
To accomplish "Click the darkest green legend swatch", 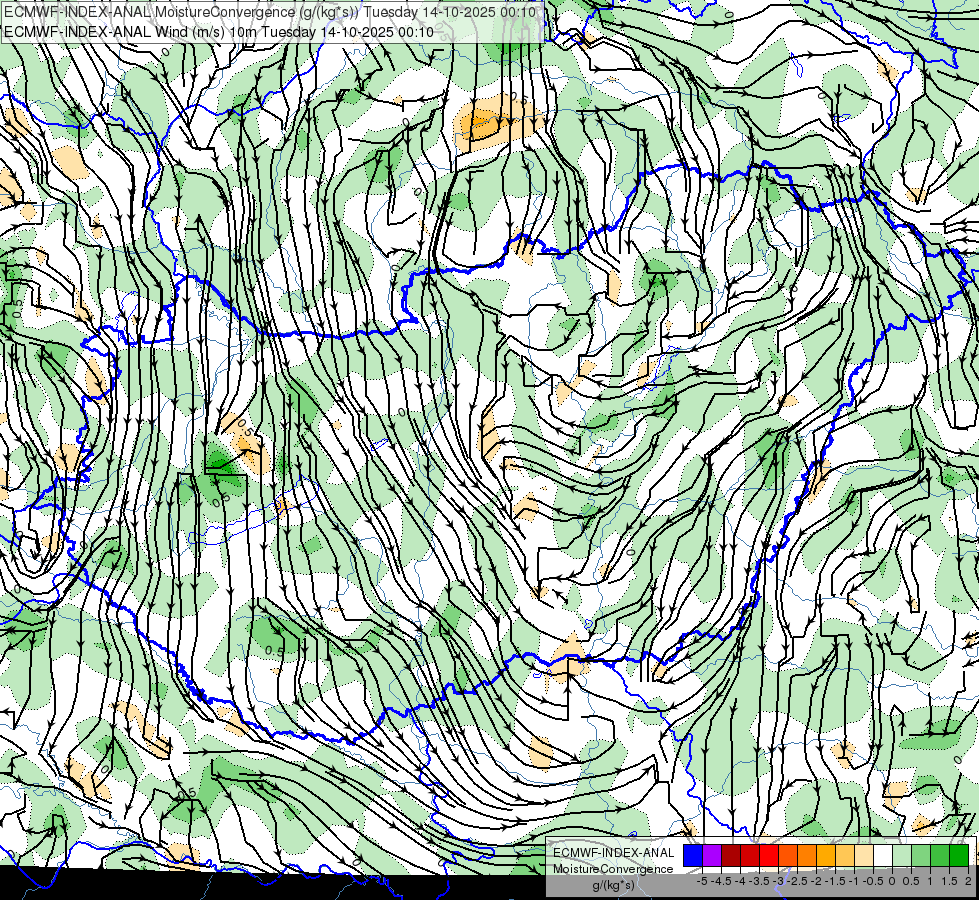I will coord(959,856).
